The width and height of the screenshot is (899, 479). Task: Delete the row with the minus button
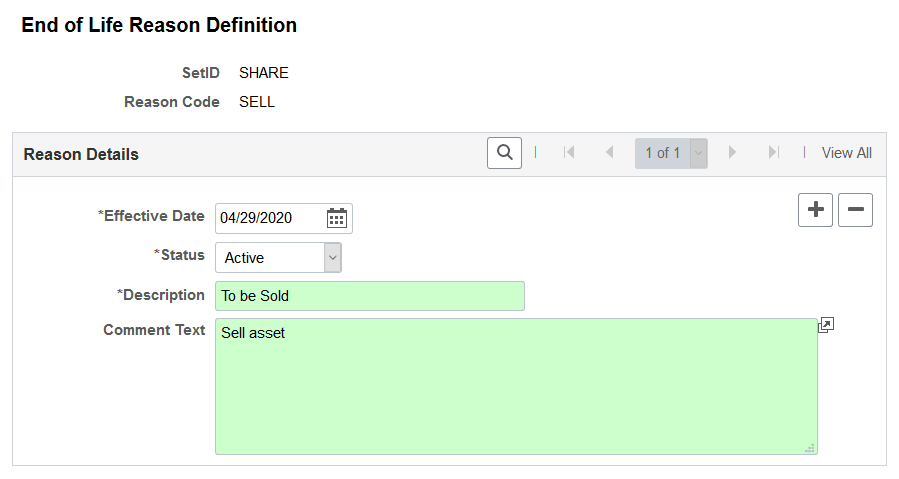point(855,209)
